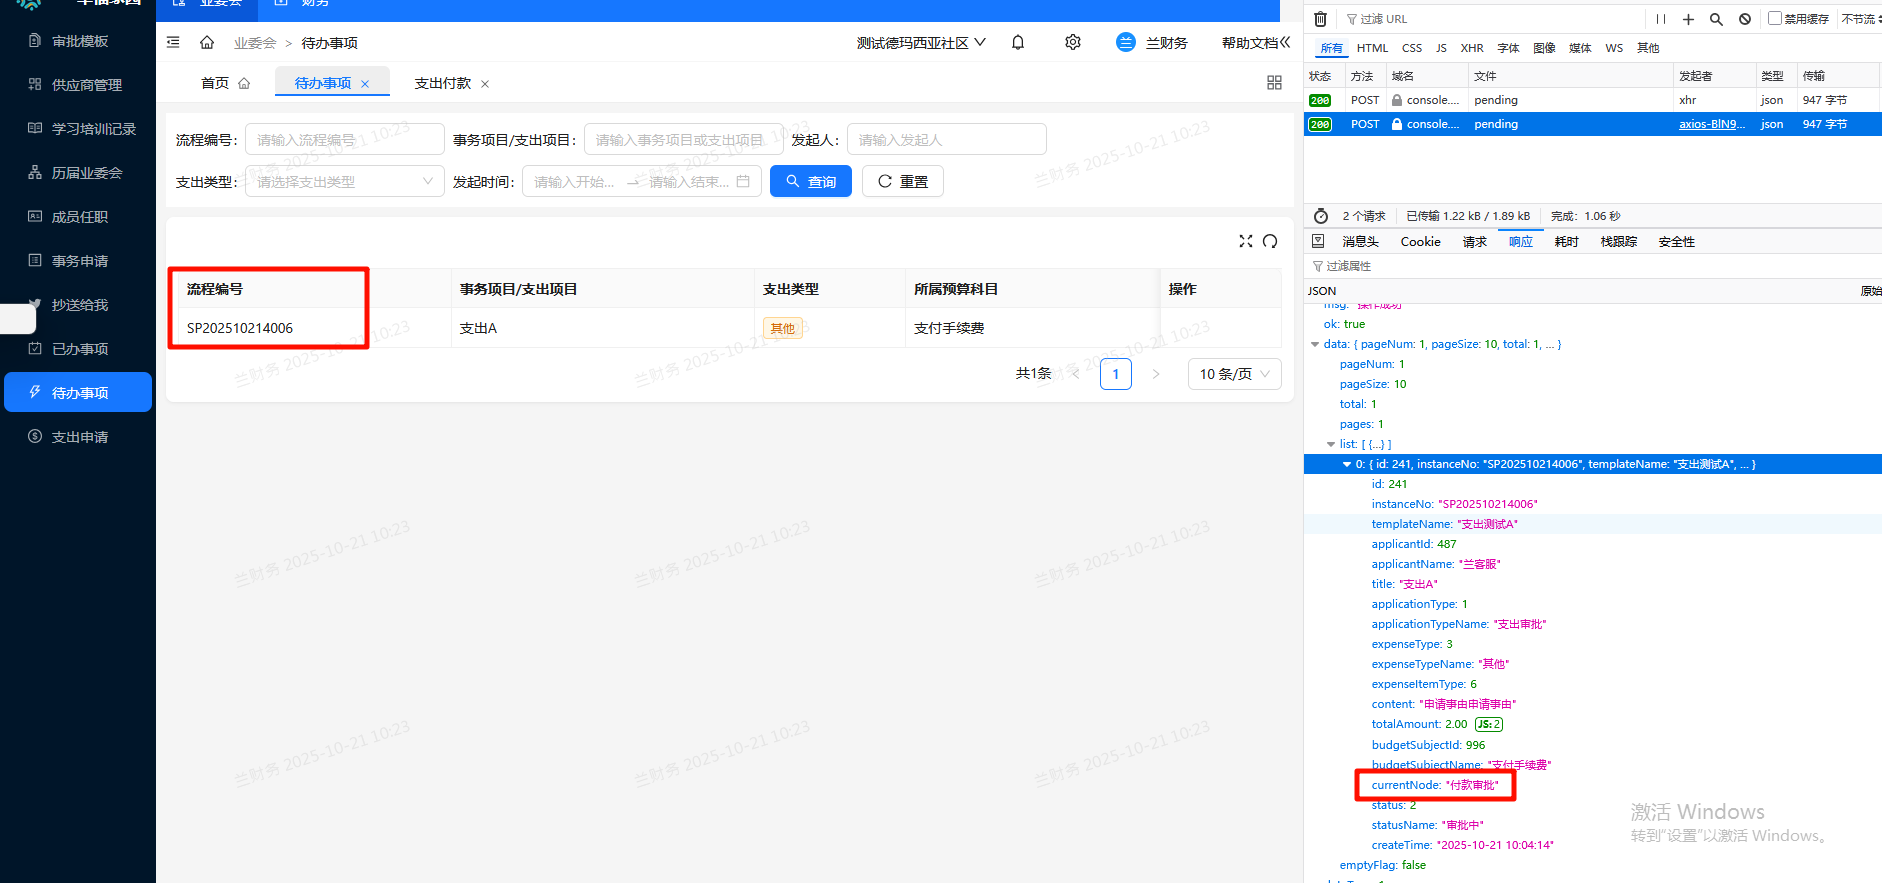Image resolution: width=1882 pixels, height=883 pixels.
Task: Collapse the data node in JSON tree
Action: pyautogui.click(x=1315, y=344)
